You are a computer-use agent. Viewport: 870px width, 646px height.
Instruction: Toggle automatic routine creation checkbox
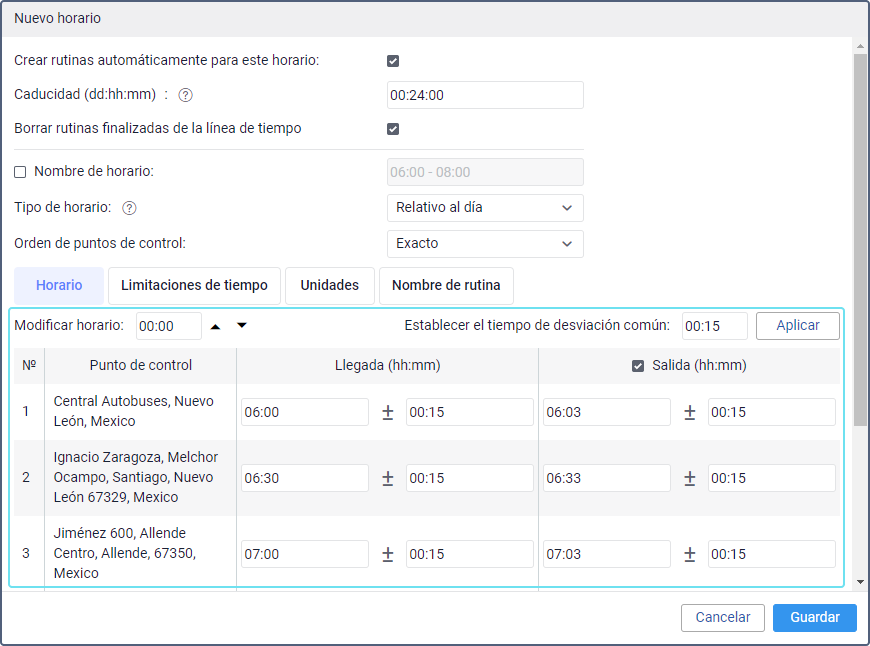coord(393,61)
